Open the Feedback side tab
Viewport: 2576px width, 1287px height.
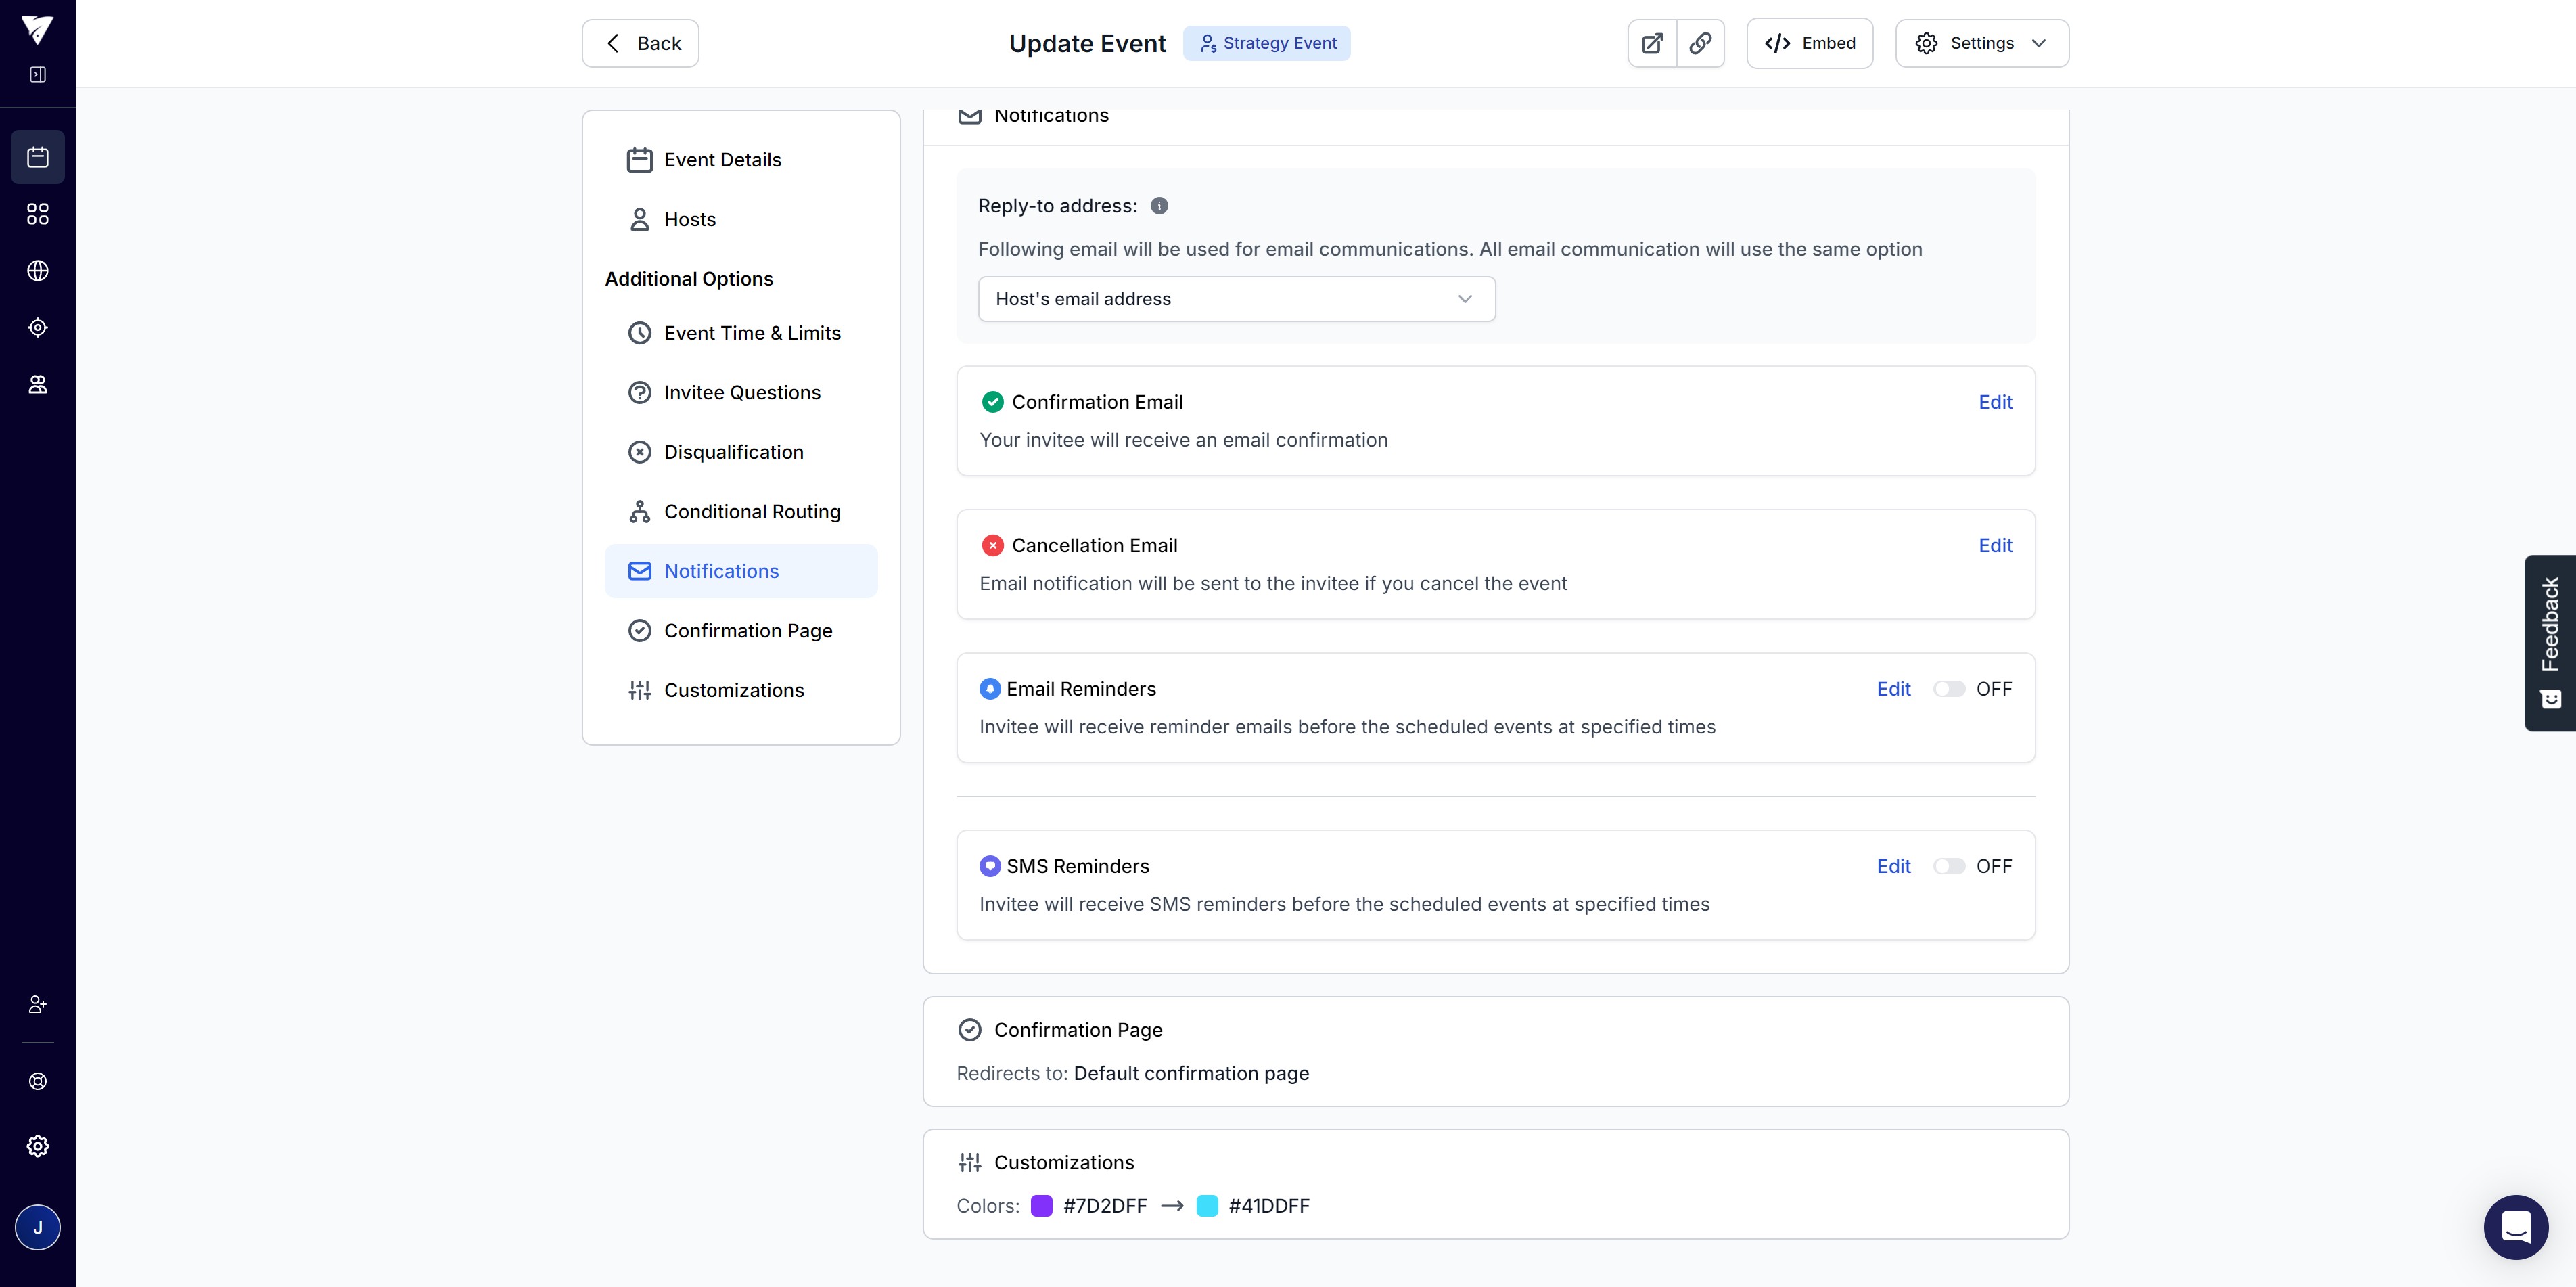(2549, 642)
